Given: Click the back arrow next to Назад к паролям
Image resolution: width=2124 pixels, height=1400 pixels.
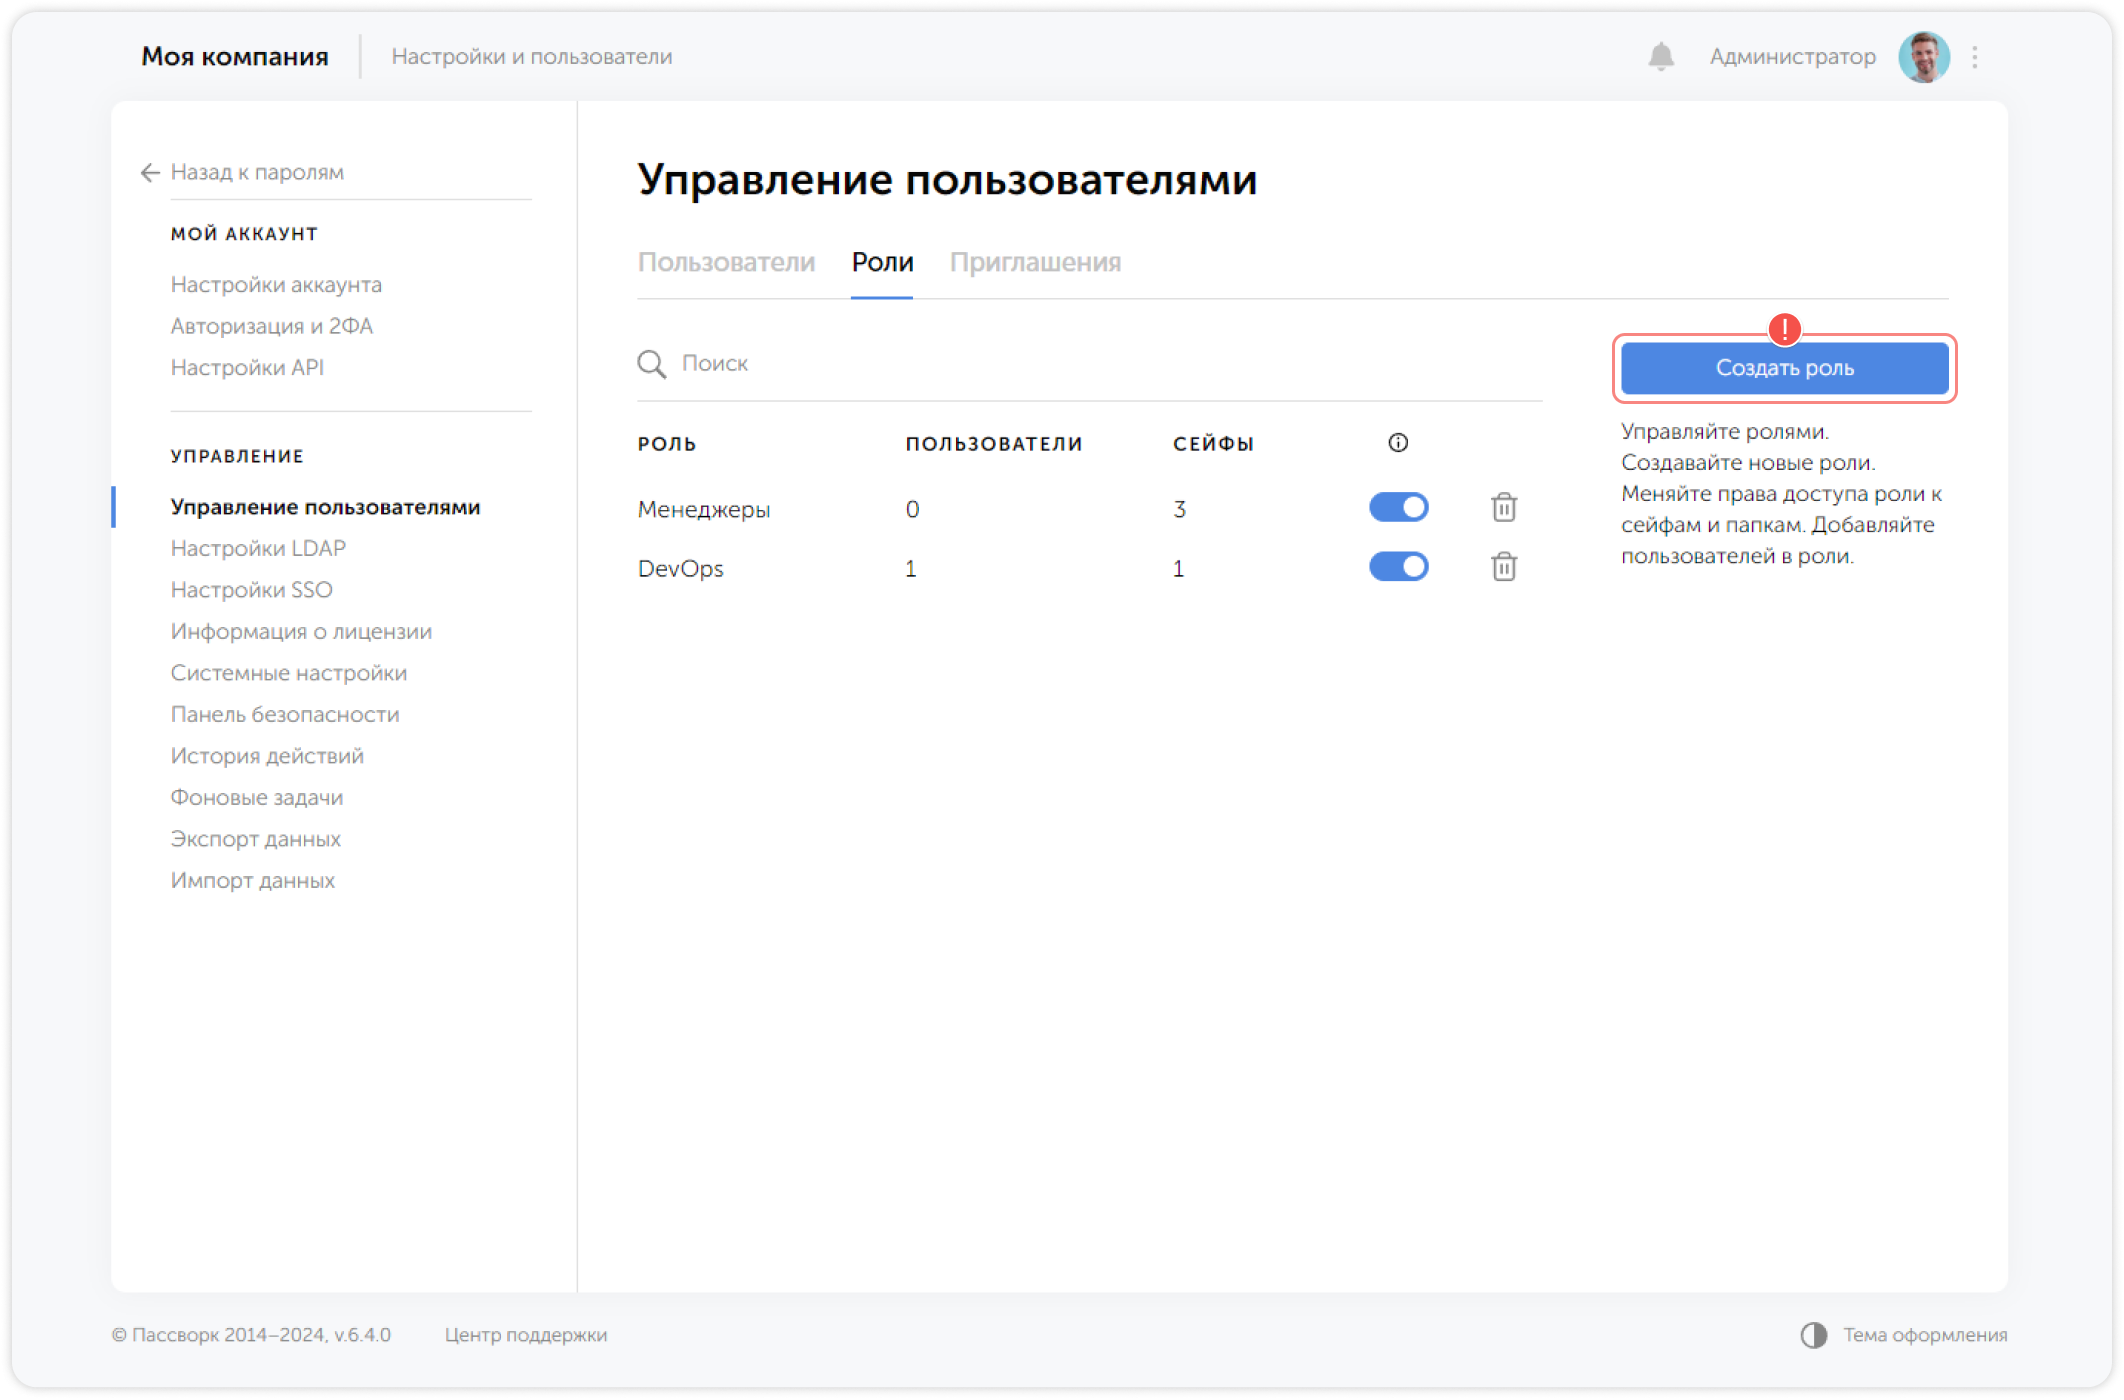Looking at the screenshot, I should point(148,172).
